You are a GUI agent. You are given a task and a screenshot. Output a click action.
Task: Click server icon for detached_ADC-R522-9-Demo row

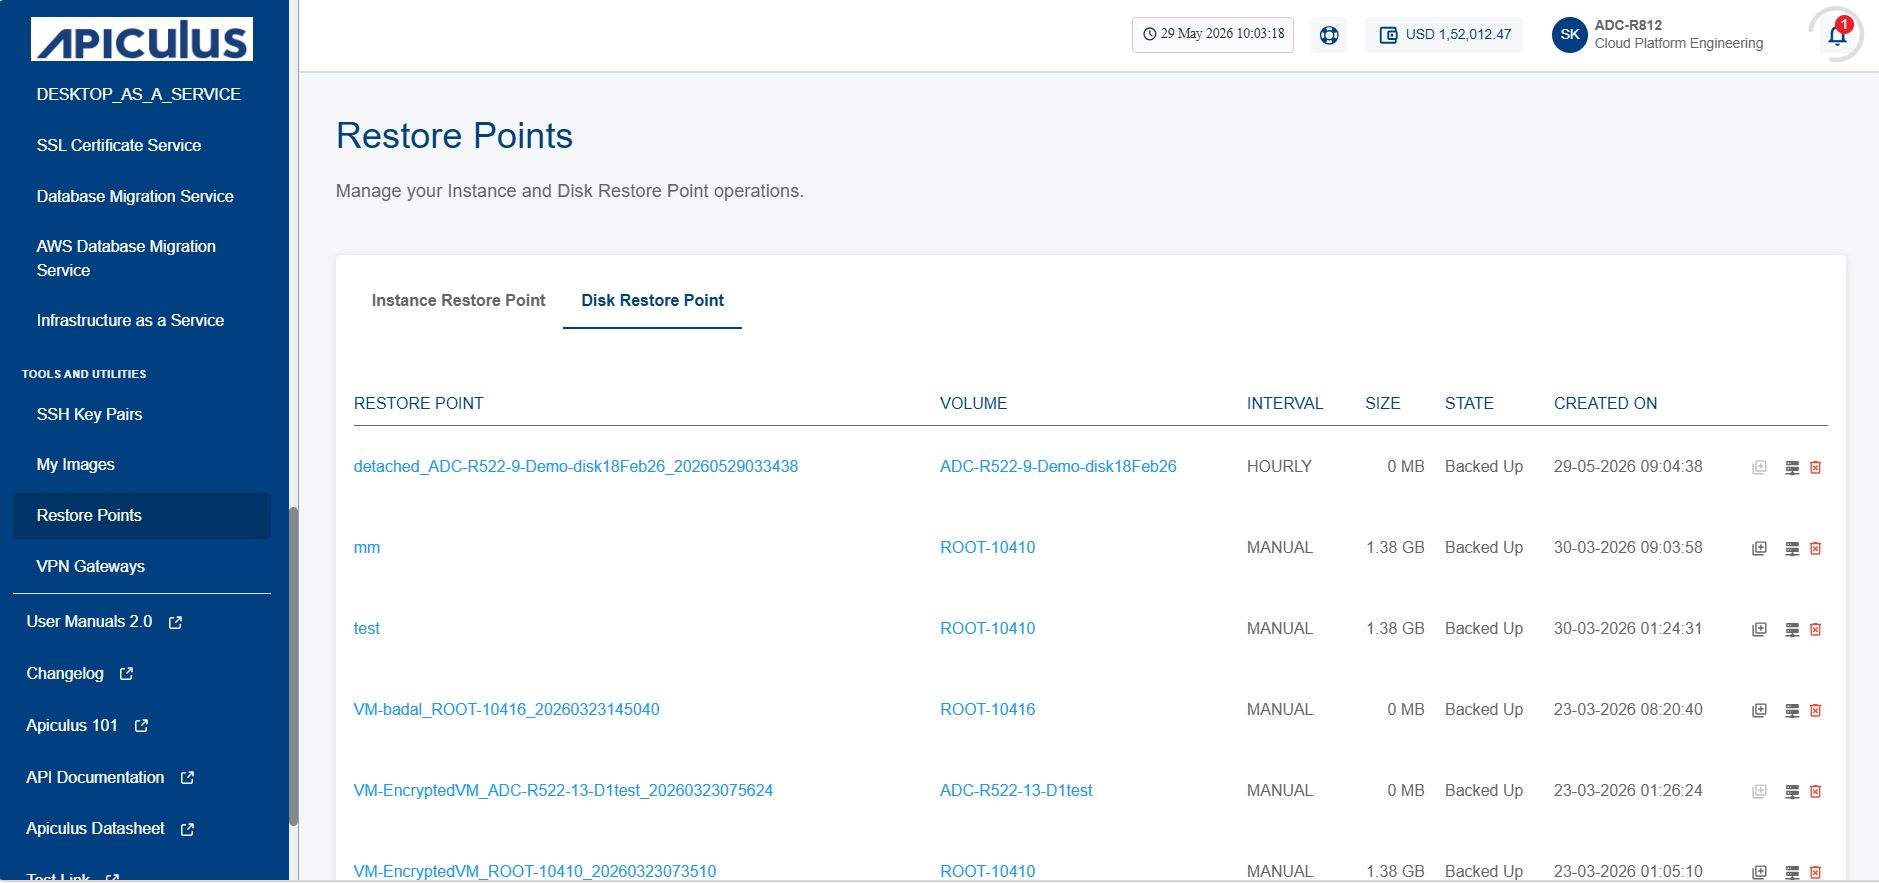pyautogui.click(x=1792, y=467)
